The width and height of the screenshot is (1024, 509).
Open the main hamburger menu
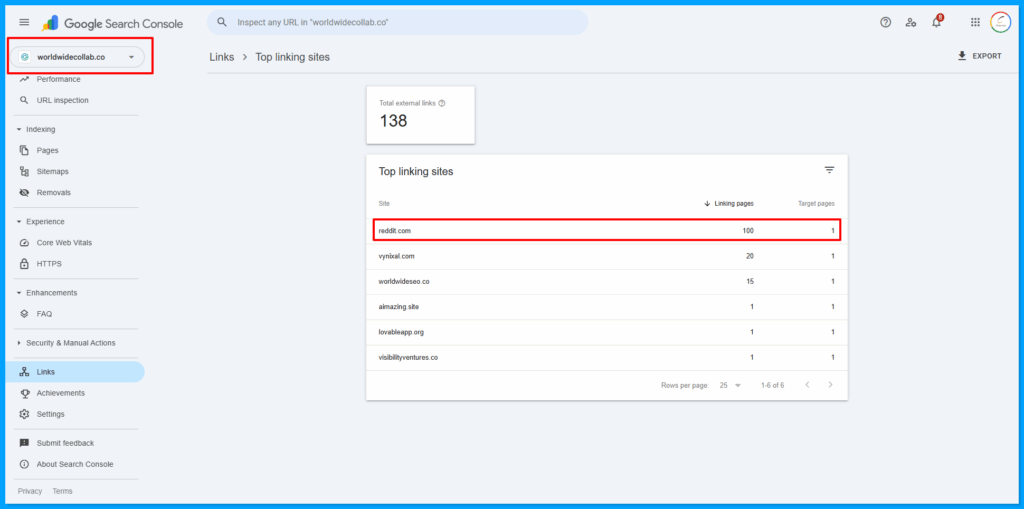[24, 22]
